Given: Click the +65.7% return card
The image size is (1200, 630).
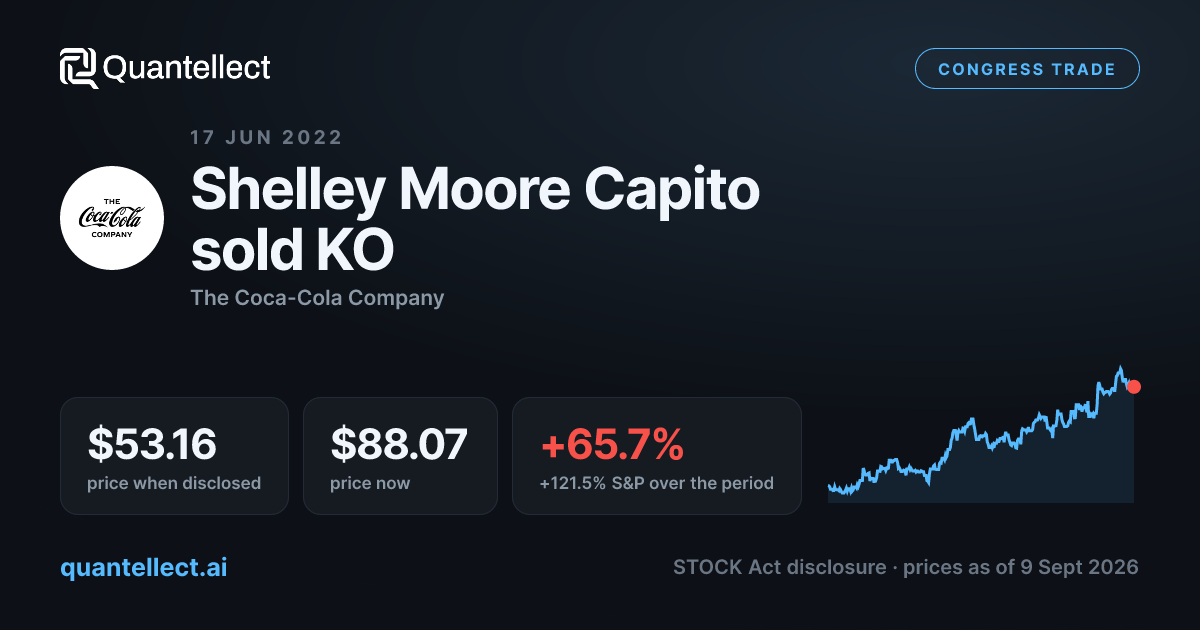Looking at the screenshot, I should [x=657, y=456].
